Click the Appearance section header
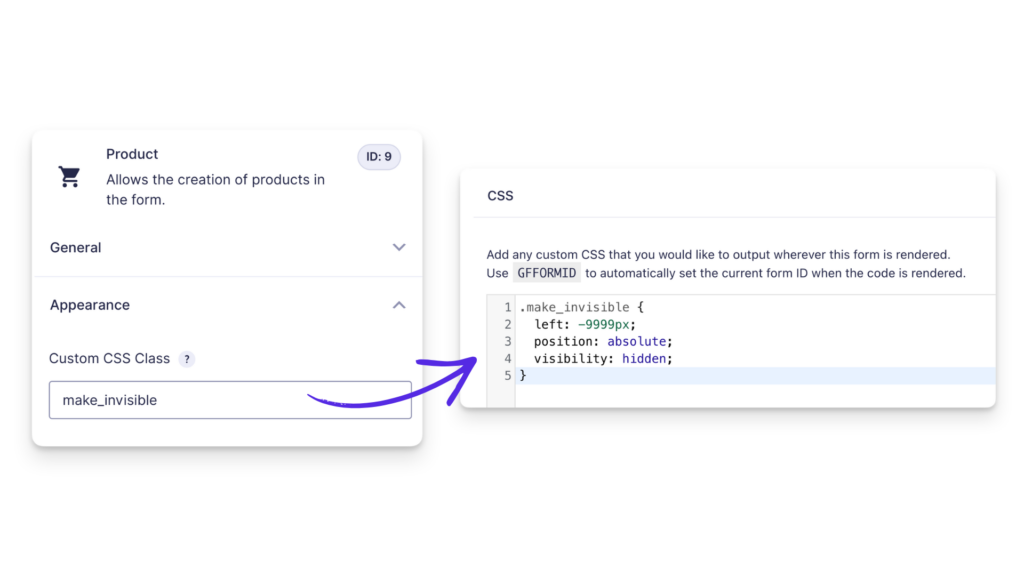This screenshot has width=1024, height=576. (227, 305)
